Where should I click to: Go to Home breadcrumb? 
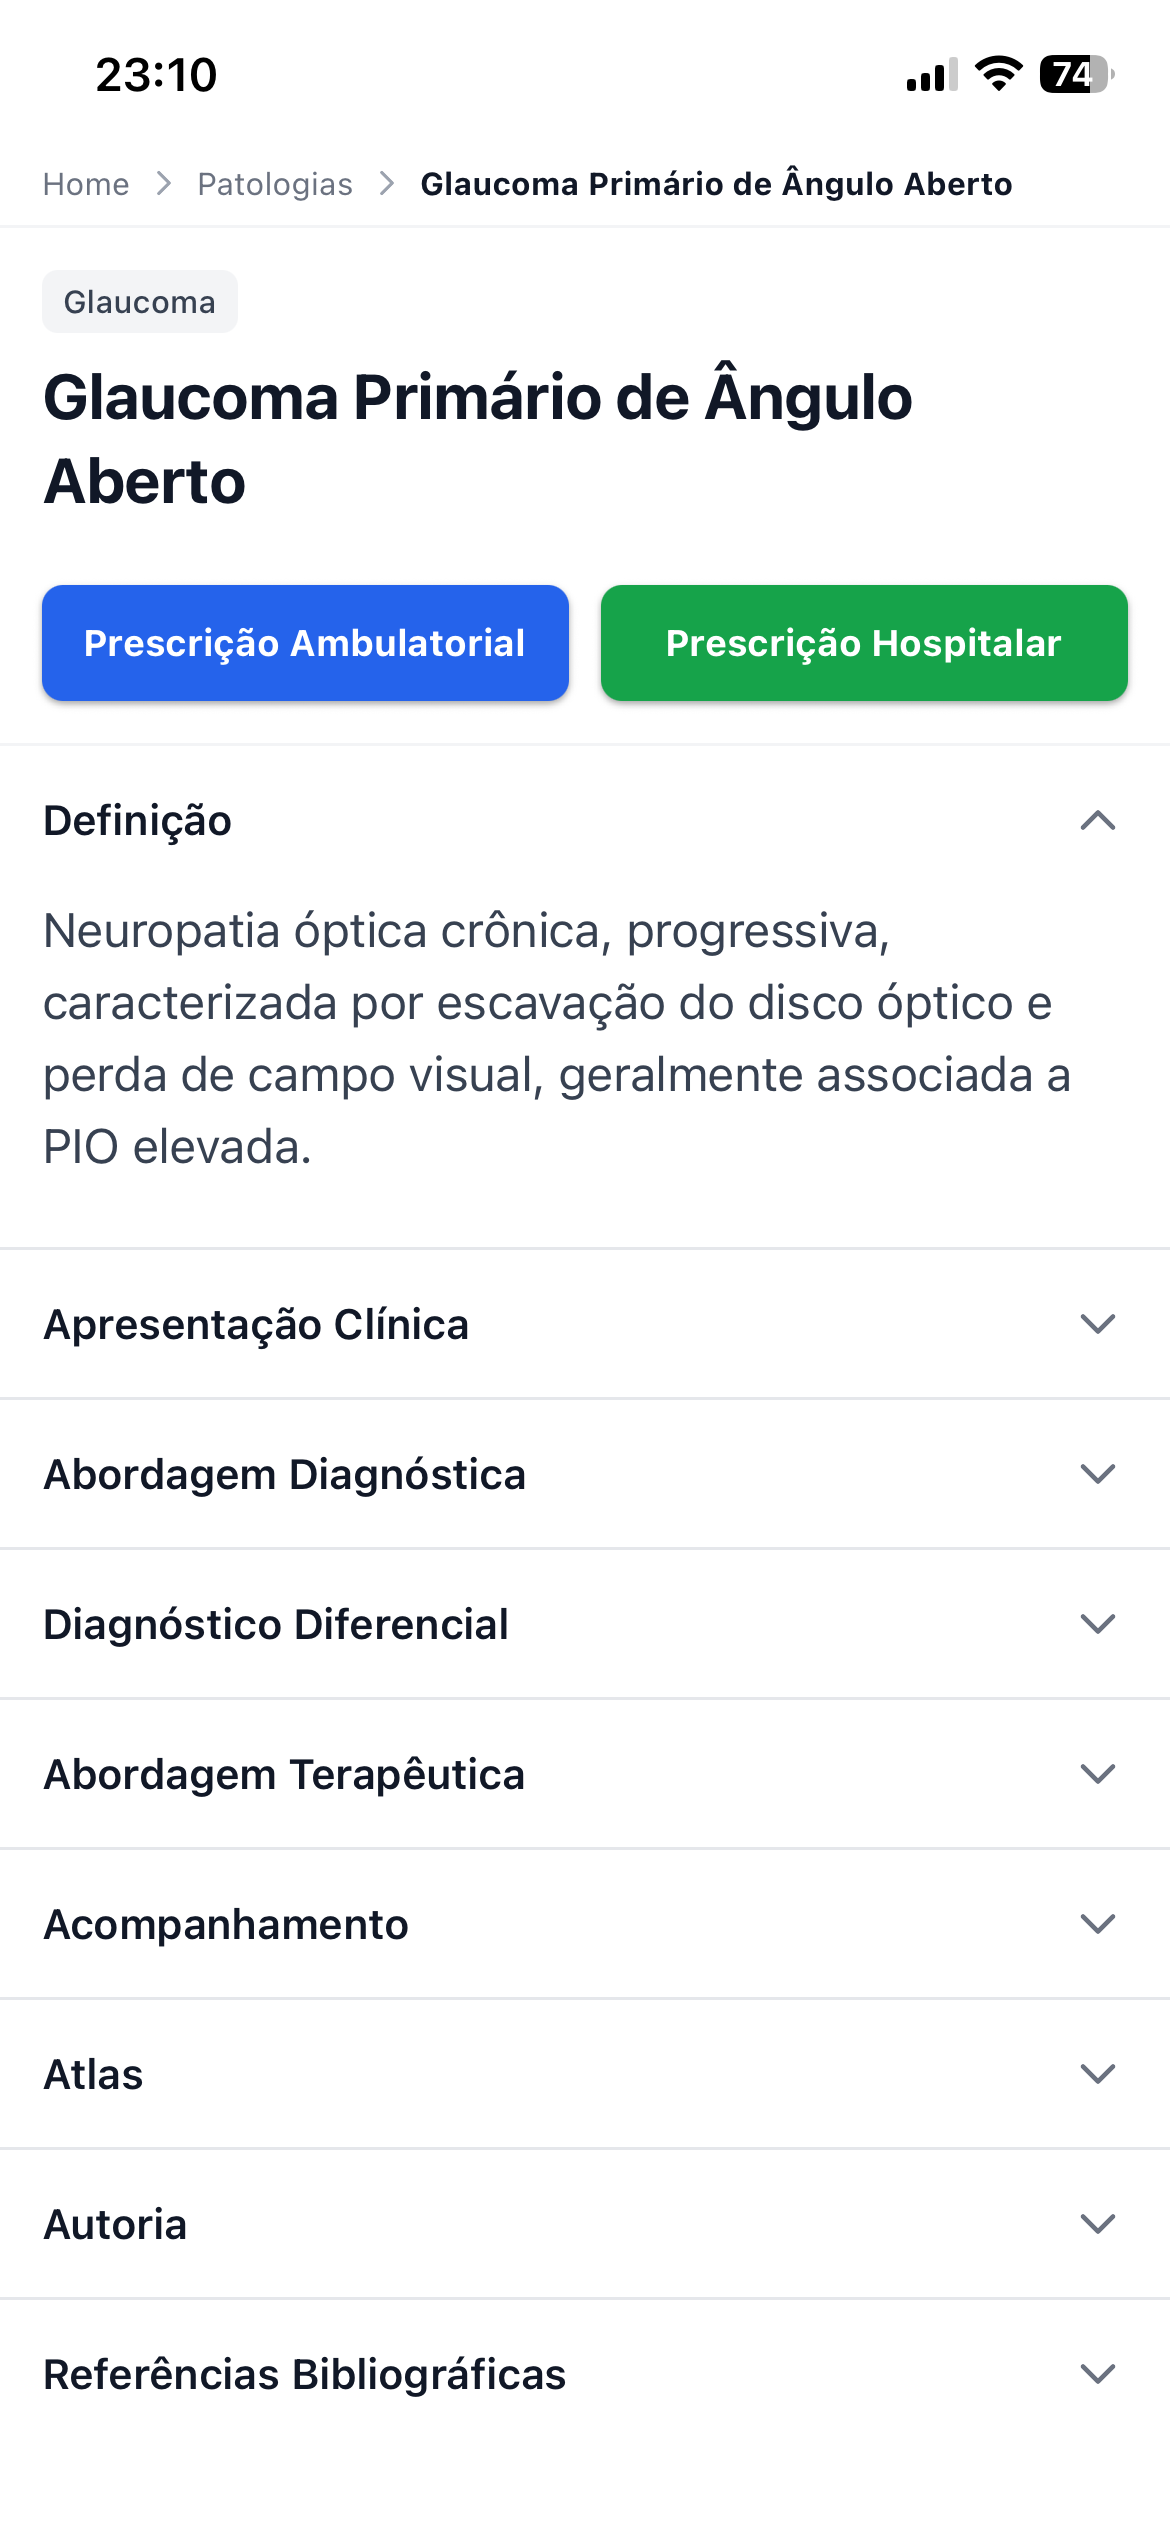[86, 184]
